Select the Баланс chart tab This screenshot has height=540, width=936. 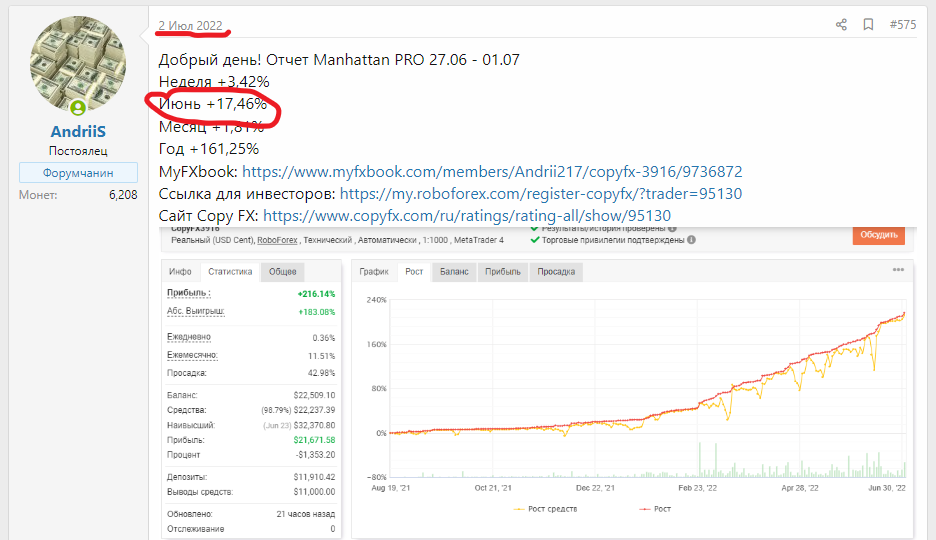[454, 271]
